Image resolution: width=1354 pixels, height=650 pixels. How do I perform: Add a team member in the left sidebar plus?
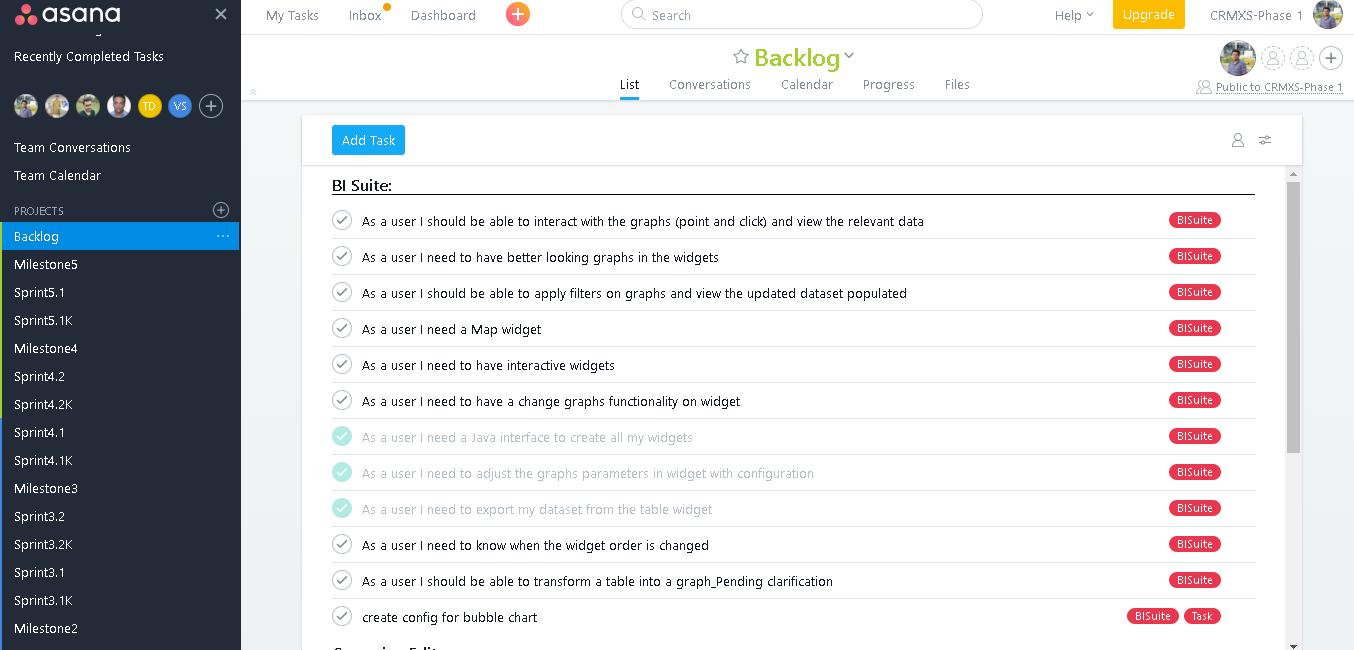[210, 106]
